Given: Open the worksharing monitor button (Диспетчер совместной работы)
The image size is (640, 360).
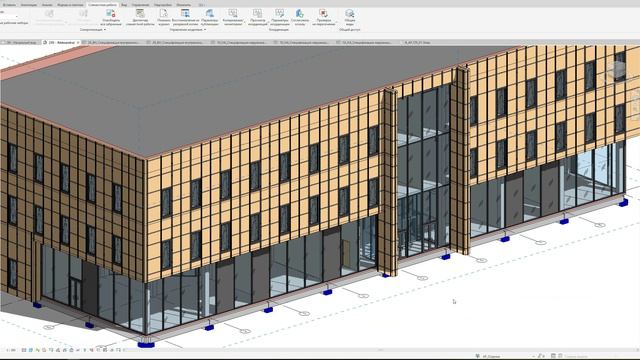Looking at the screenshot, I should (140, 18).
